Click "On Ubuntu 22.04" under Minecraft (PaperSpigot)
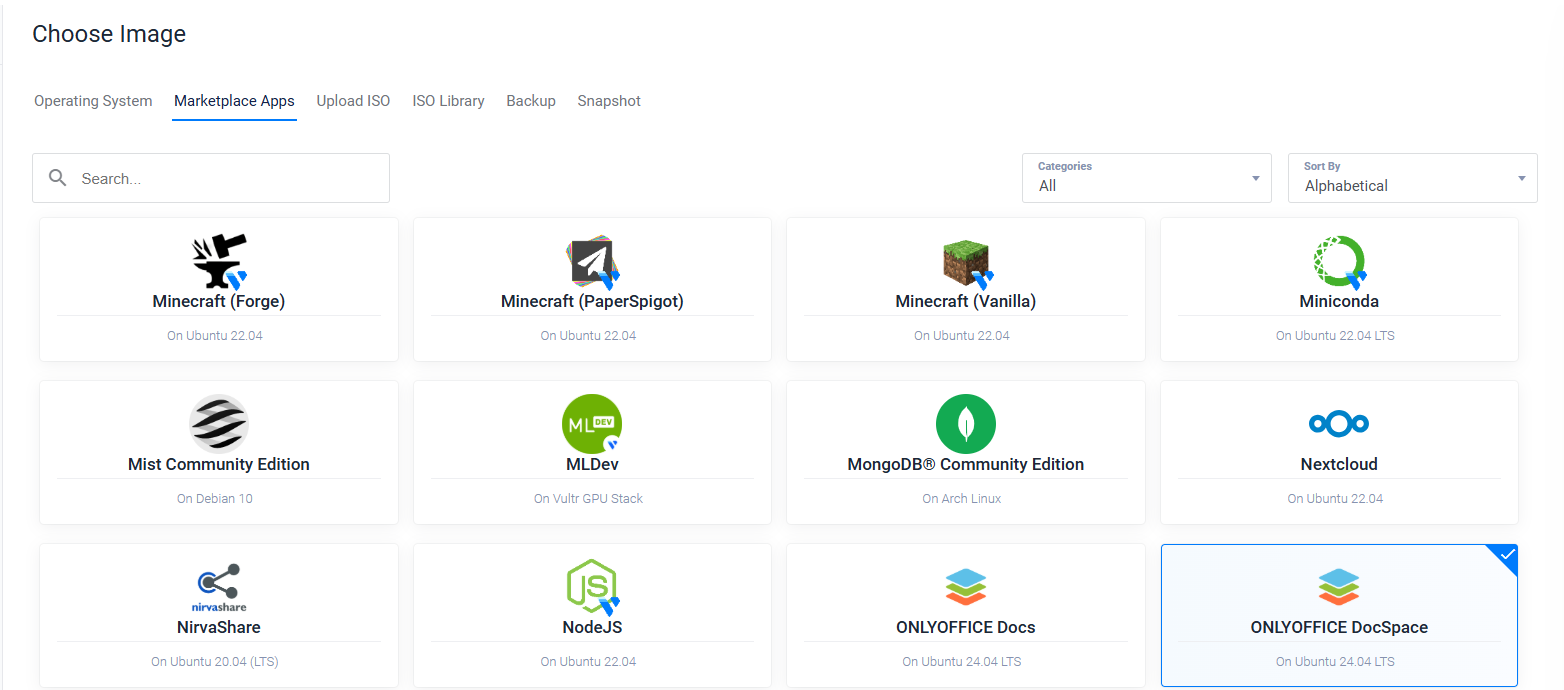The image size is (1564, 690). [588, 335]
